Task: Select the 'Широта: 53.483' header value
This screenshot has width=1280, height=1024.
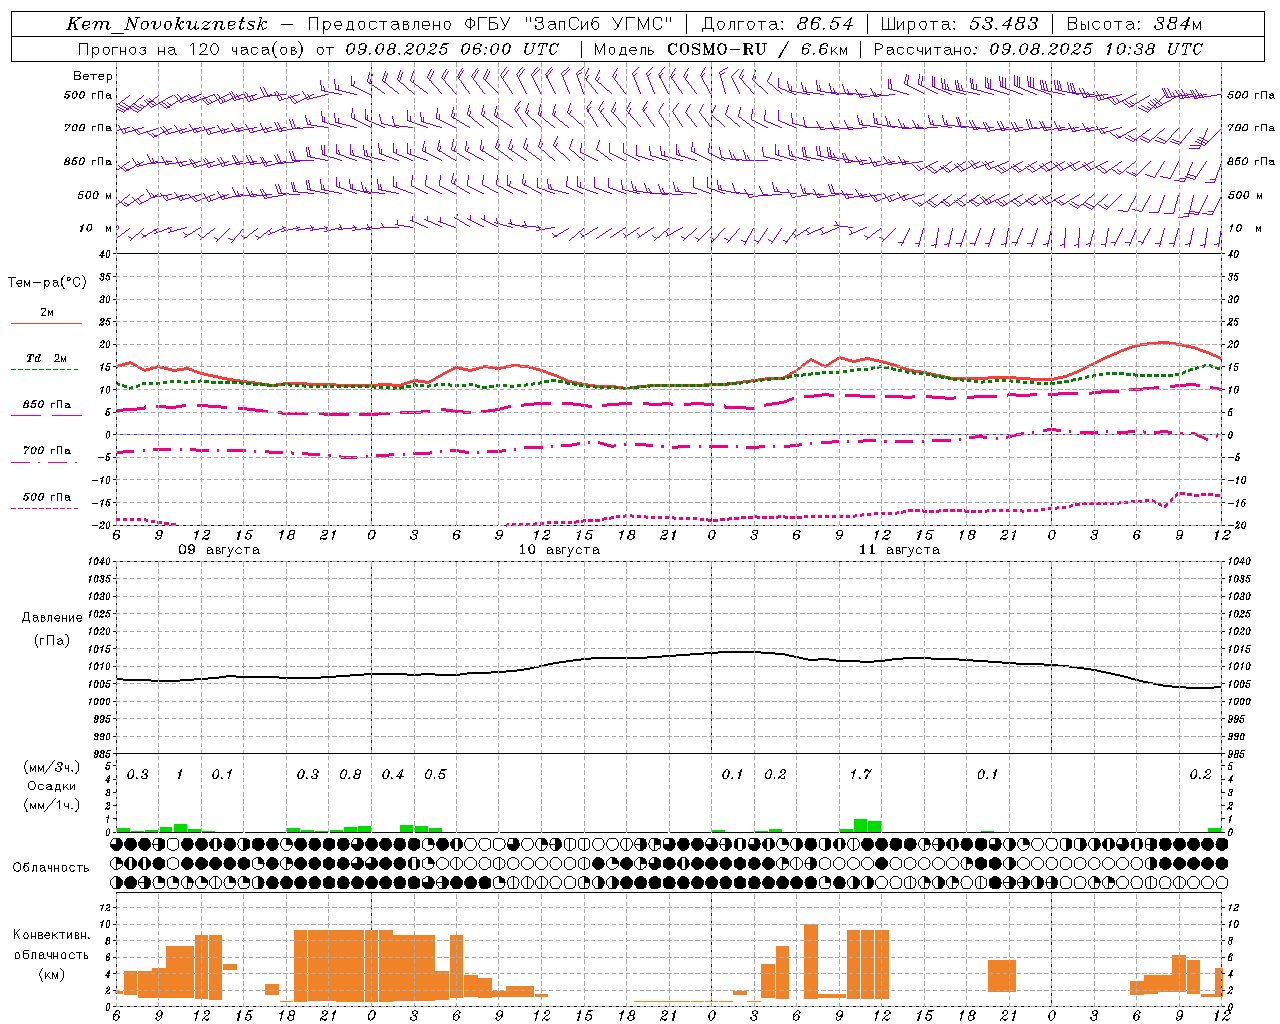Action: point(960,24)
